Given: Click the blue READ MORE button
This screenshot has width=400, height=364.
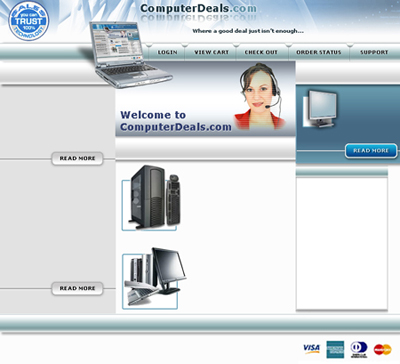Looking at the screenshot, I should point(371,151).
